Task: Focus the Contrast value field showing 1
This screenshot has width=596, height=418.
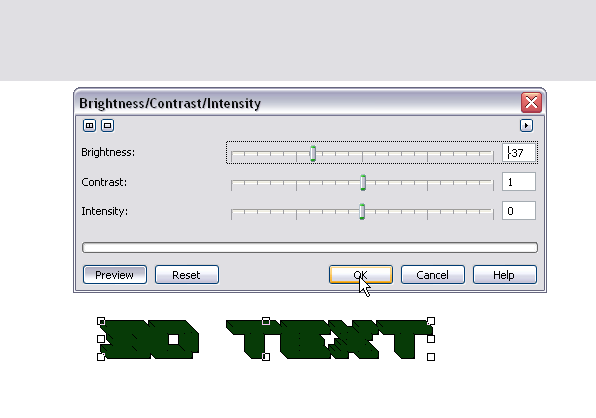Action: [519, 182]
